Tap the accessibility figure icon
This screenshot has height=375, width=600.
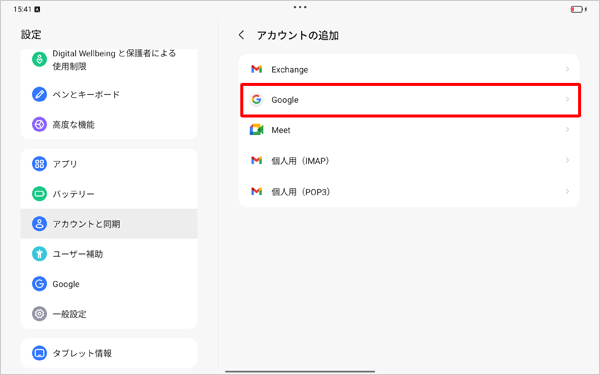[39, 254]
